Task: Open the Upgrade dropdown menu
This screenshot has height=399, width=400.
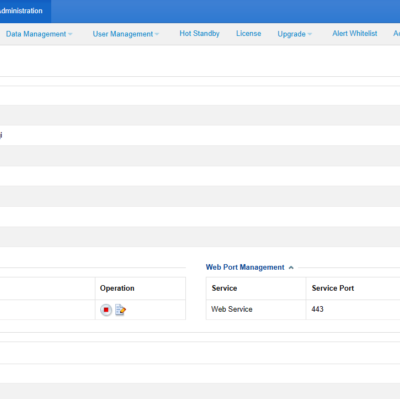Action: [x=294, y=34]
